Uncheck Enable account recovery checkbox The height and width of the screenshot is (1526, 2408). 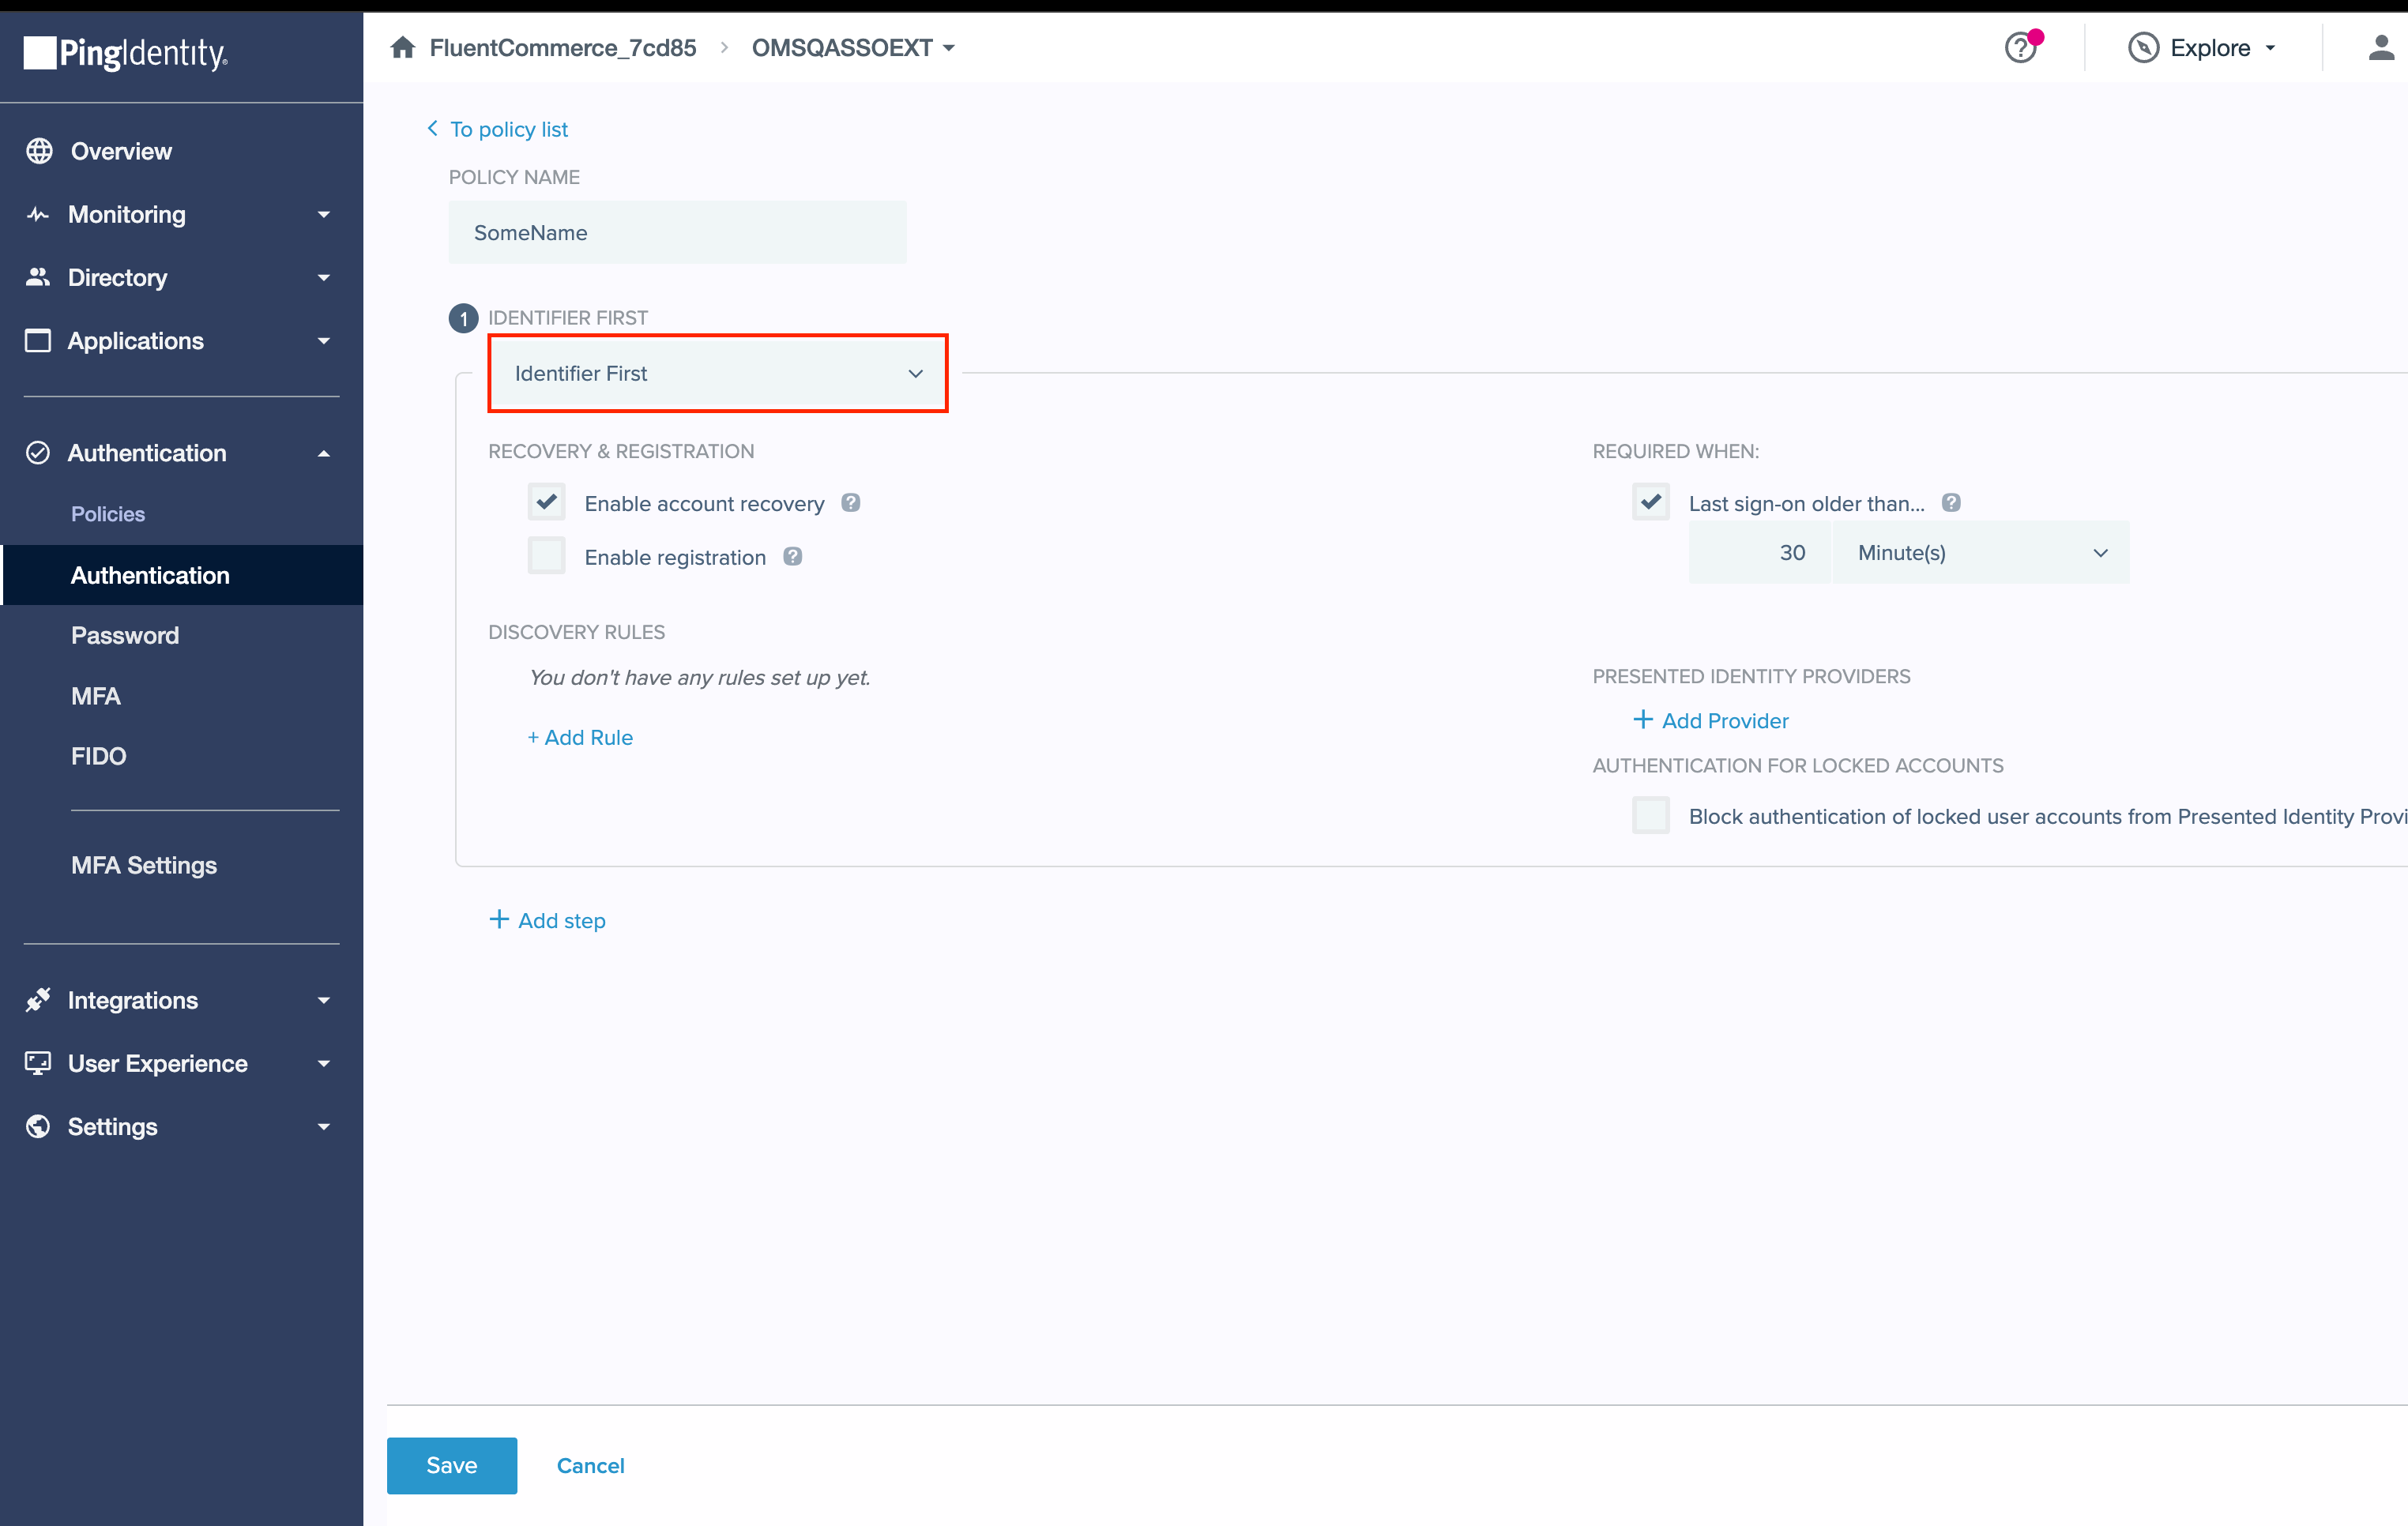coord(547,502)
